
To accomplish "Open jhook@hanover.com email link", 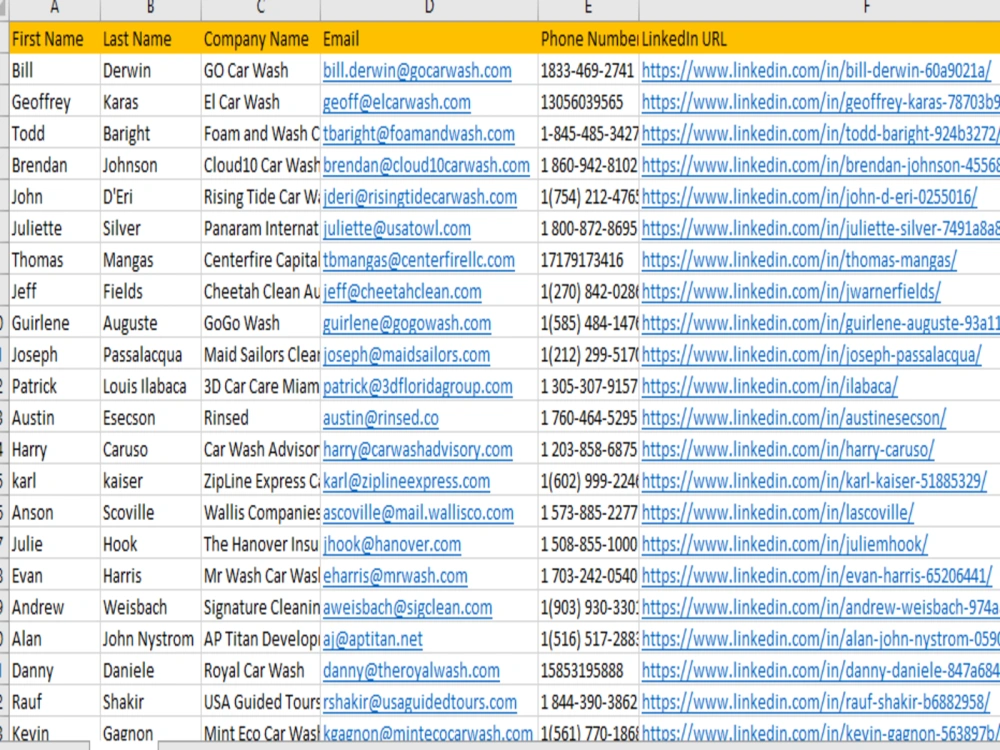I will [x=392, y=545].
